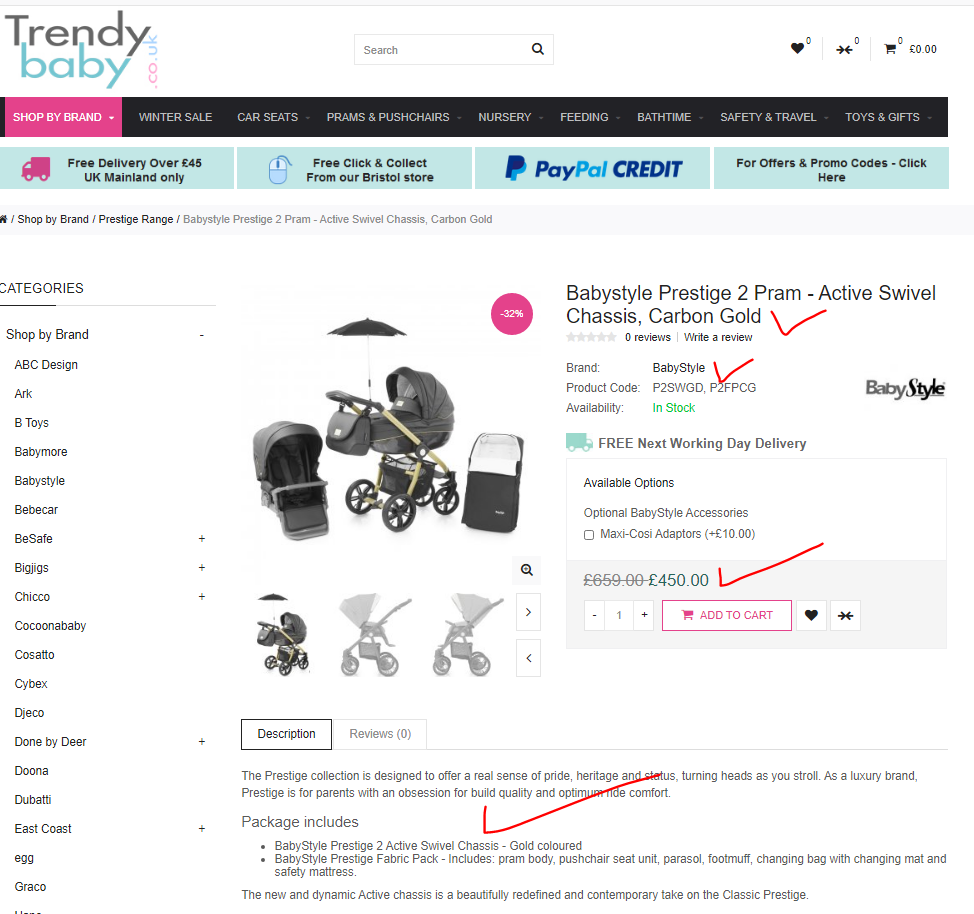This screenshot has height=914, width=974.
Task: Show next thumbnails with right chevron
Action: coord(528,612)
